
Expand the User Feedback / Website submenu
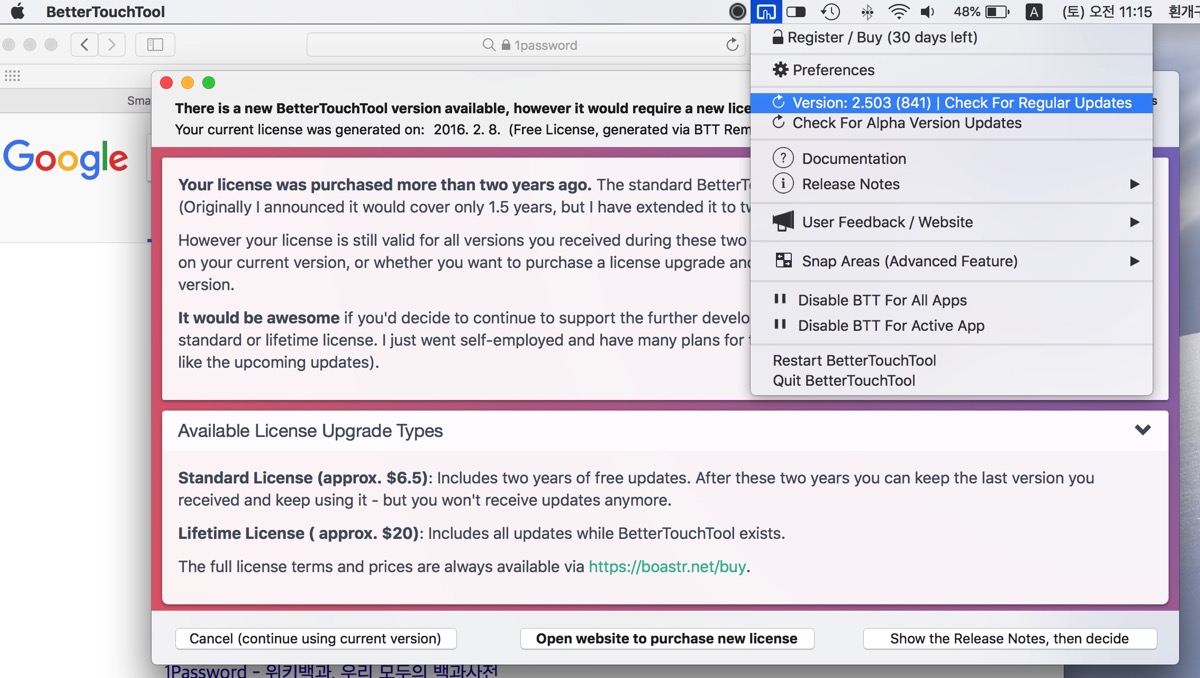tap(951, 222)
